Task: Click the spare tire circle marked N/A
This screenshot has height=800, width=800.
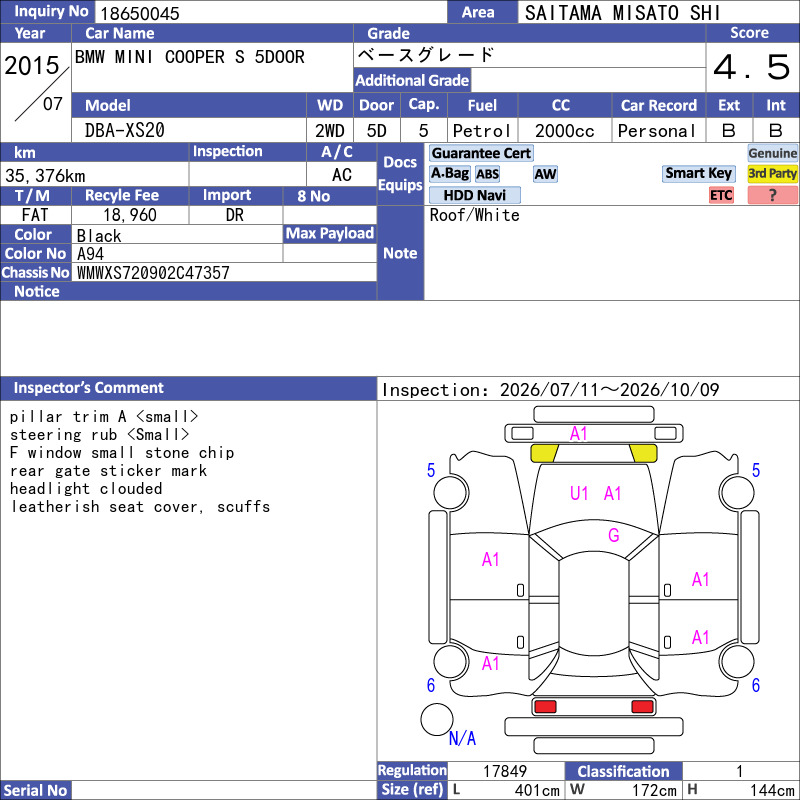Action: [x=437, y=719]
